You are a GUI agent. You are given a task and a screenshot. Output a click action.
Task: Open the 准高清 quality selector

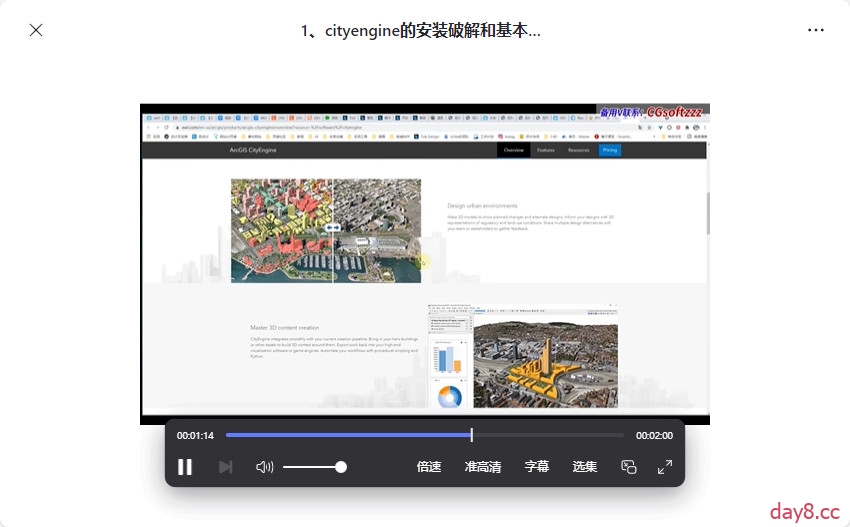click(483, 467)
